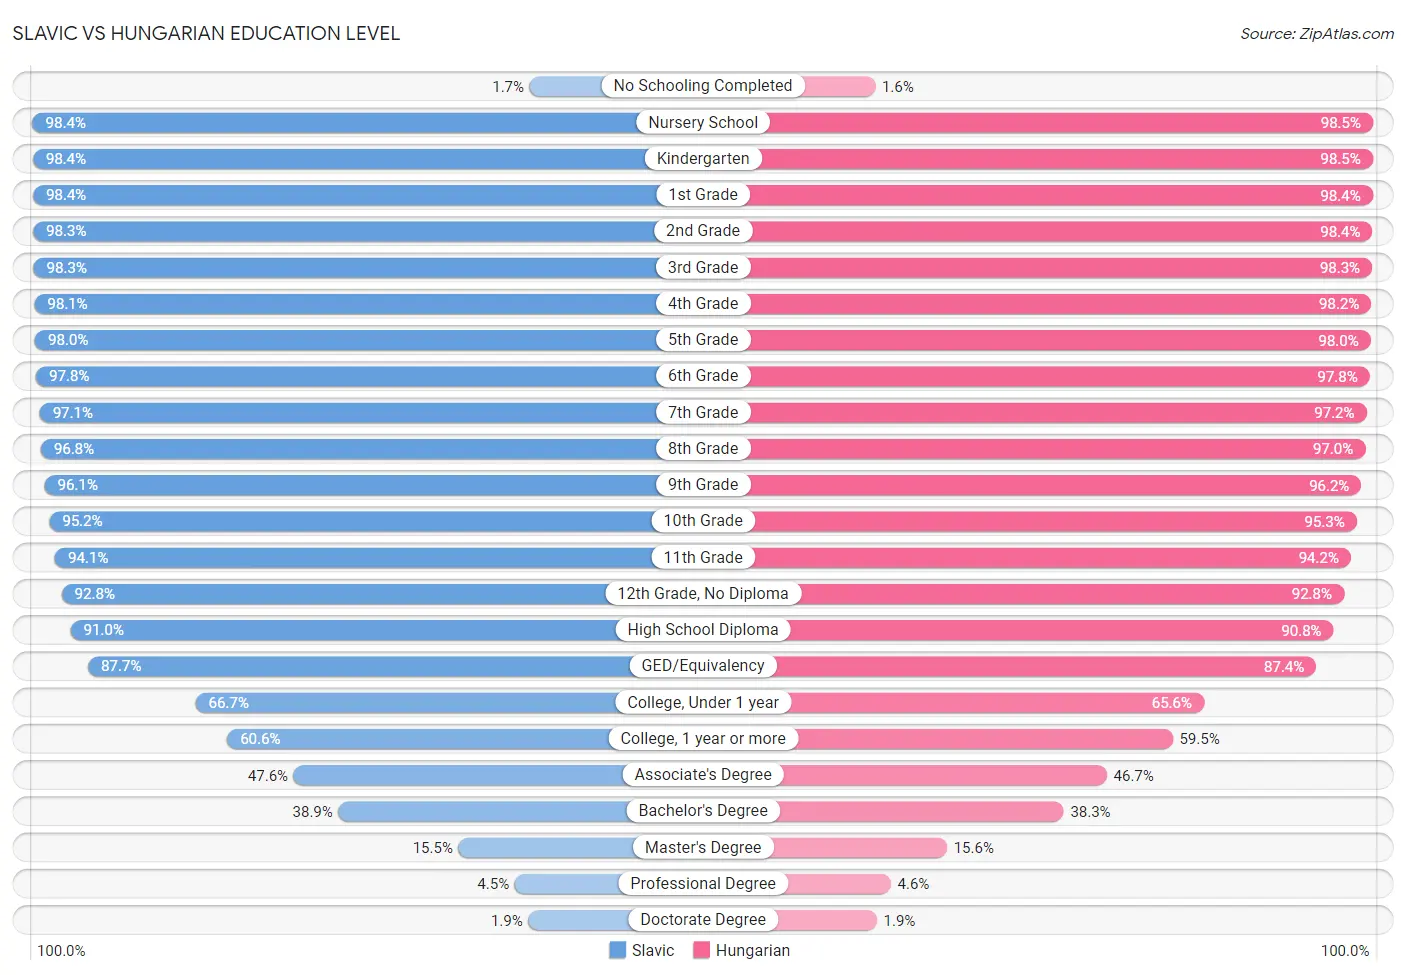Toggle the Slavic legend label
The image size is (1406, 975).
point(653,950)
